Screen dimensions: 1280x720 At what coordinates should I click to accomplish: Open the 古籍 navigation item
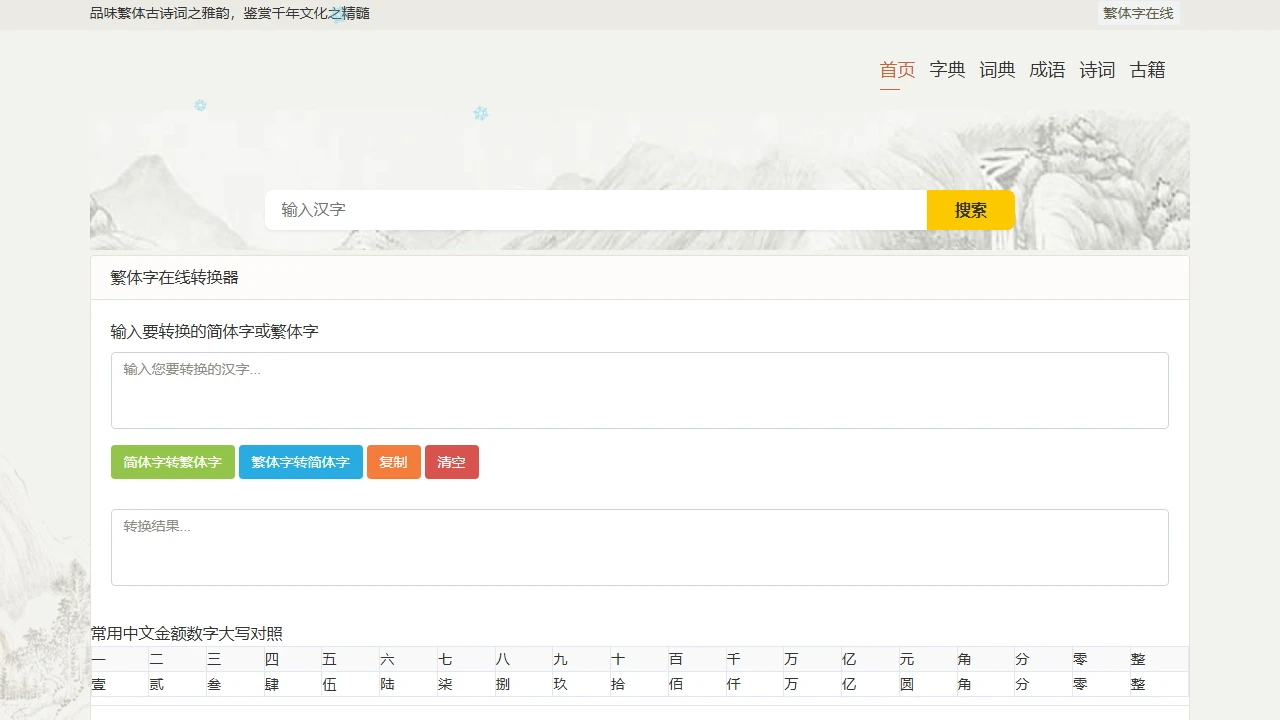point(1147,70)
